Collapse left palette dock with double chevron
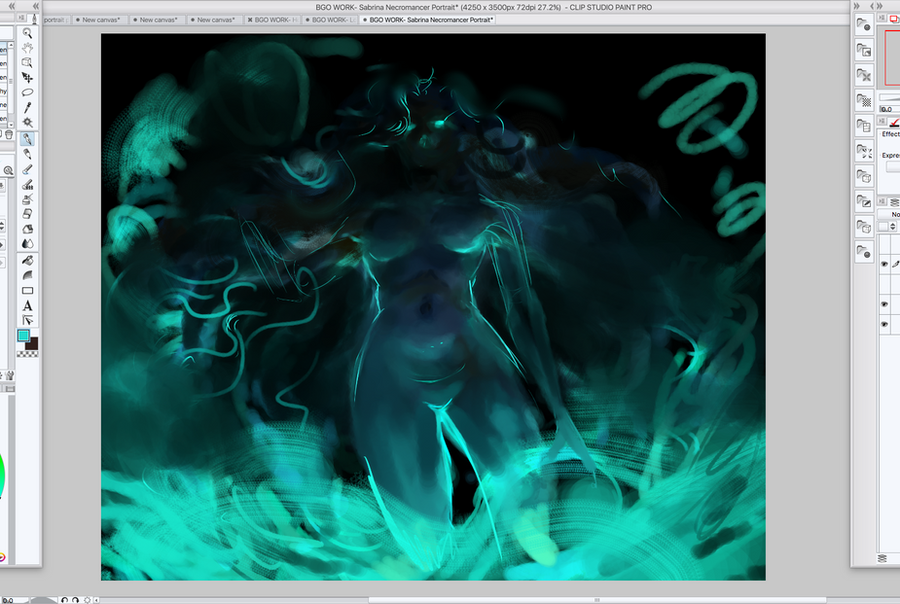Image resolution: width=900 pixels, height=604 pixels. point(11,6)
